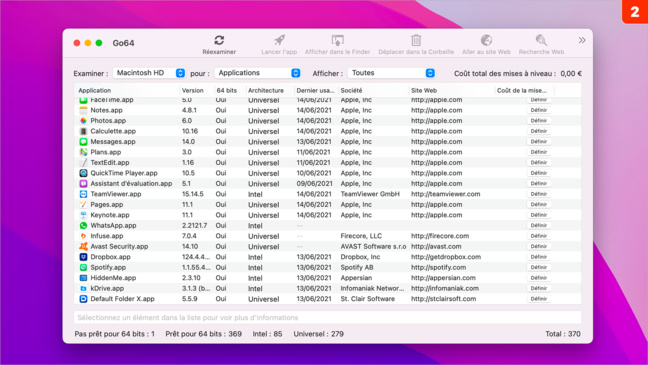
Task: Sort by Coût de la mise column header
Action: [522, 90]
